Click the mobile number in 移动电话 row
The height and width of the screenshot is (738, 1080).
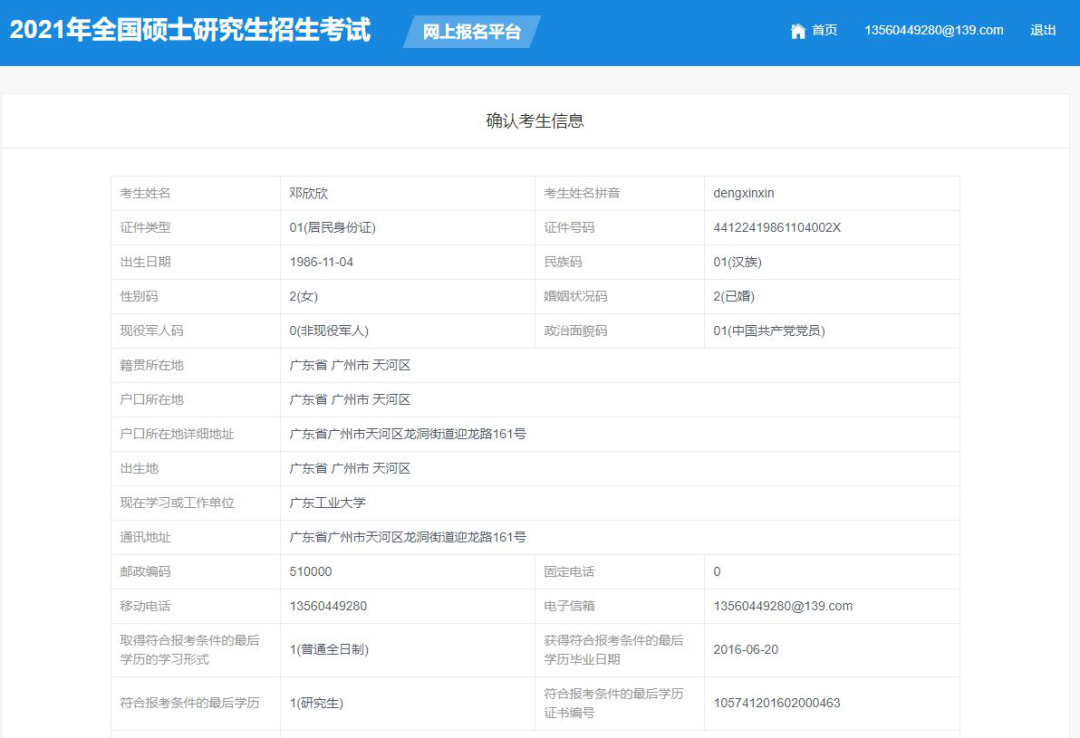click(x=328, y=606)
